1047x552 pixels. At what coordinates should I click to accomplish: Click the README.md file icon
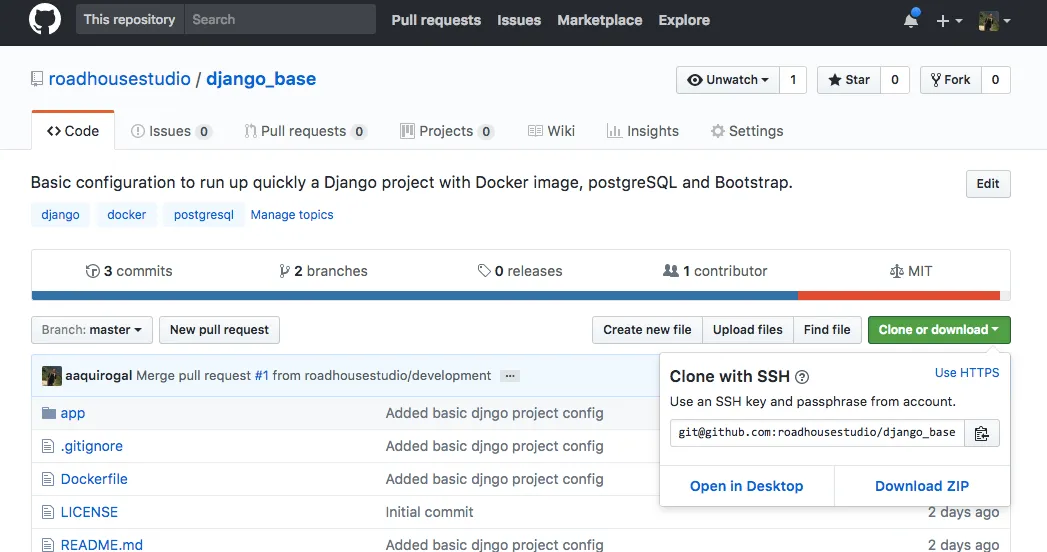tap(47, 545)
